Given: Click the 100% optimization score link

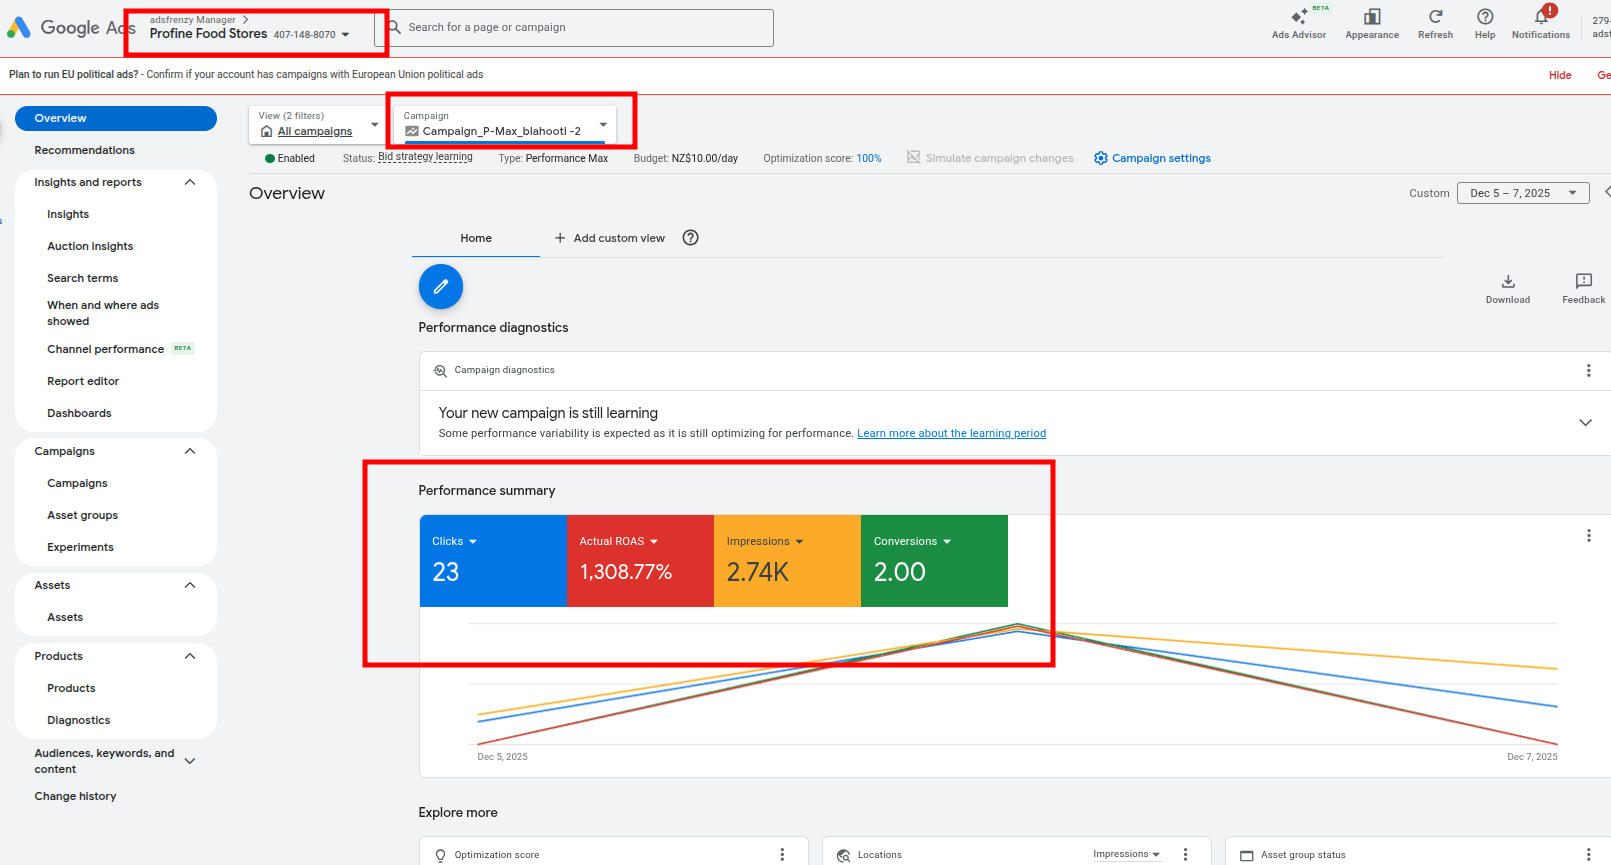Looking at the screenshot, I should 869,158.
